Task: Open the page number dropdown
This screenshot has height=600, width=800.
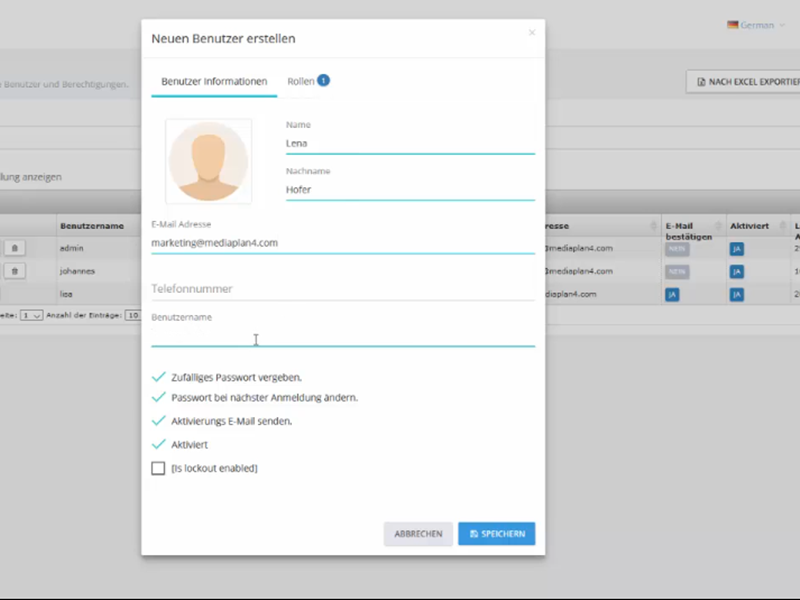Action: [x=32, y=315]
